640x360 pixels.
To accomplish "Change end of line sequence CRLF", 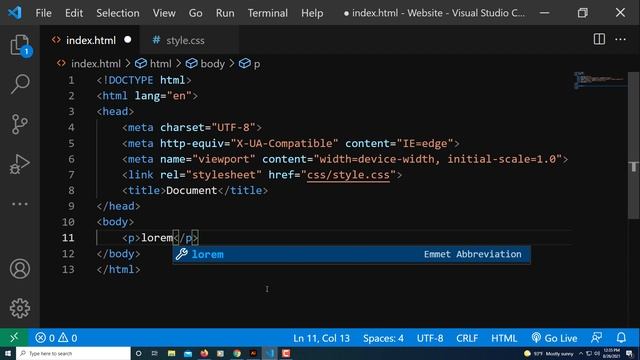I will 467,338.
